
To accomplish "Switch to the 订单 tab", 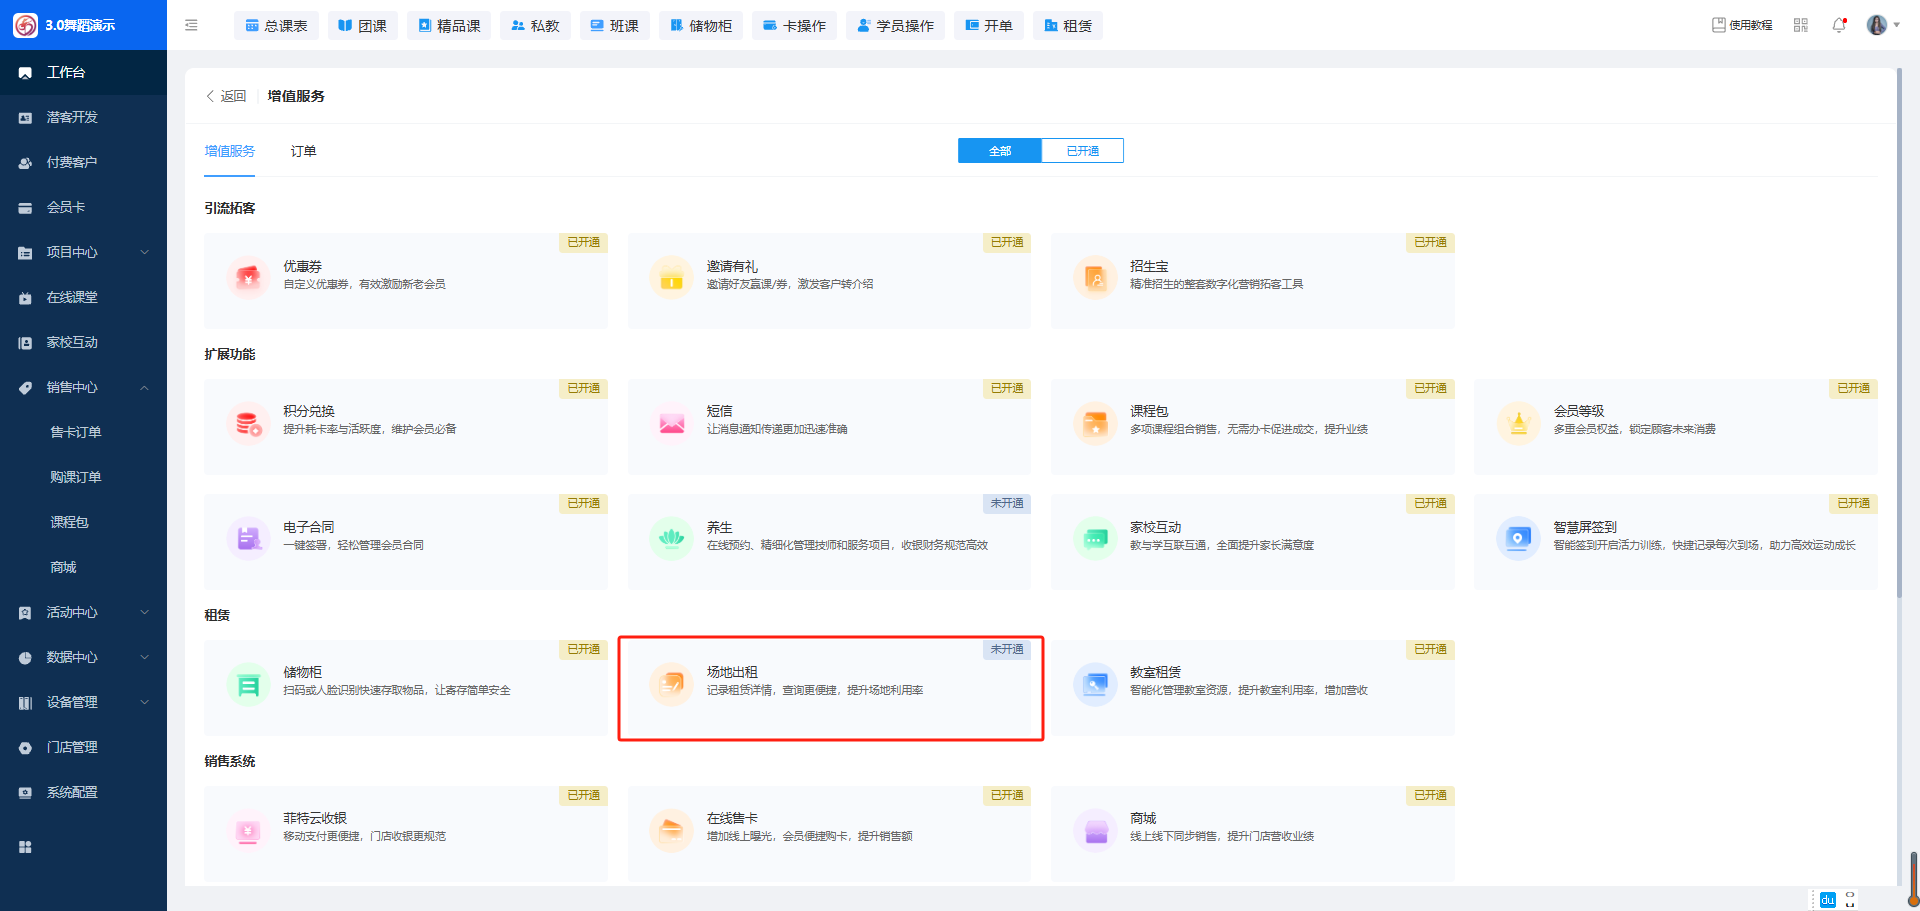I will click(x=303, y=151).
